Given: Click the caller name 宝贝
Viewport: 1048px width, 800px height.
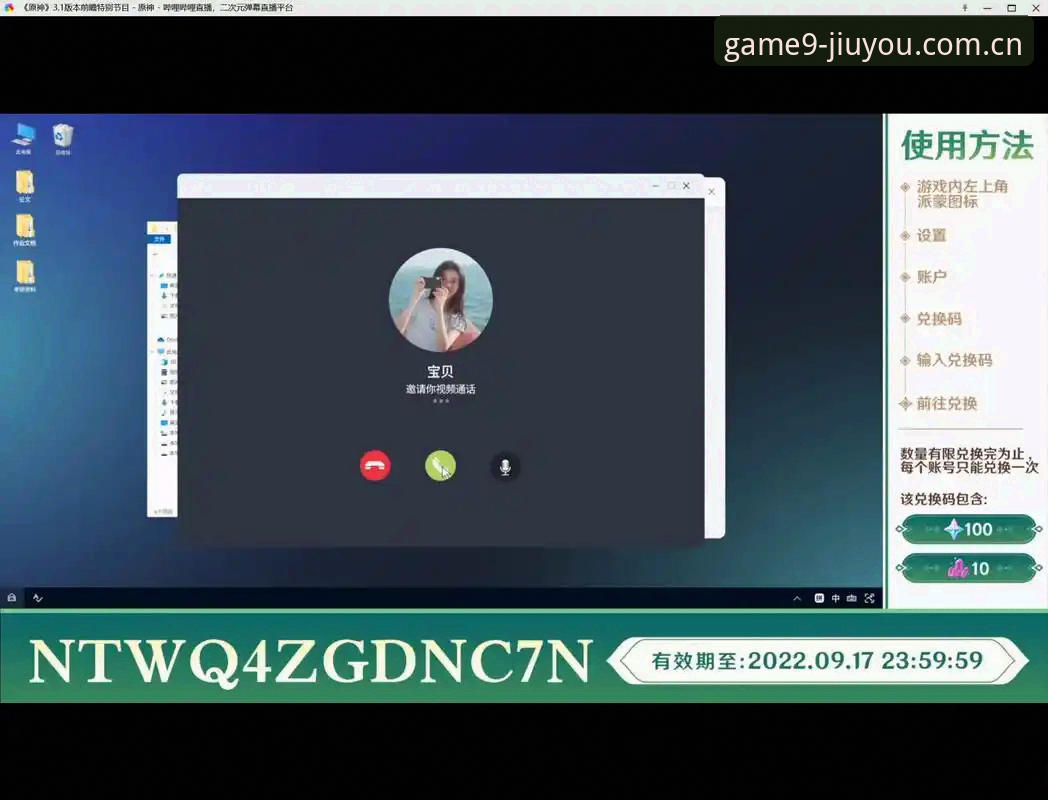Looking at the screenshot, I should (440, 372).
